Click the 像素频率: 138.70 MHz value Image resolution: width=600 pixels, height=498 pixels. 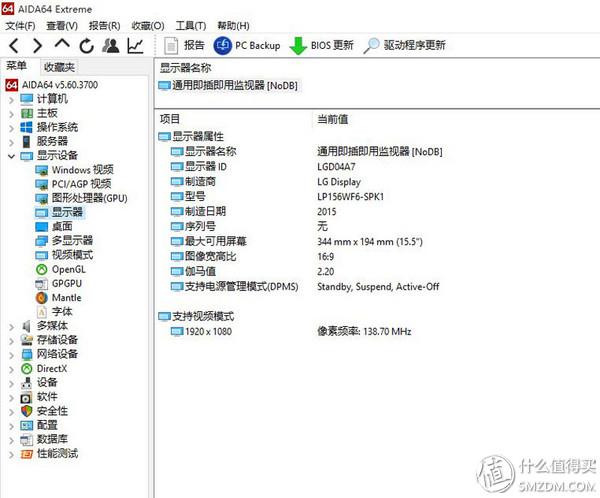(364, 331)
